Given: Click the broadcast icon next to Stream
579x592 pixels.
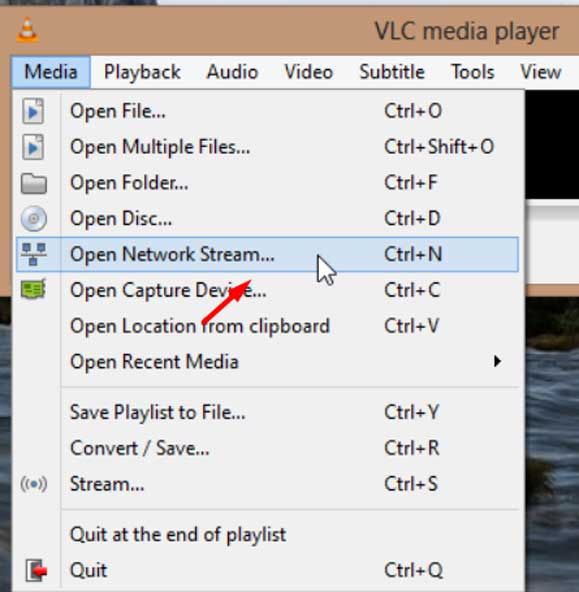Looking at the screenshot, I should tap(34, 484).
